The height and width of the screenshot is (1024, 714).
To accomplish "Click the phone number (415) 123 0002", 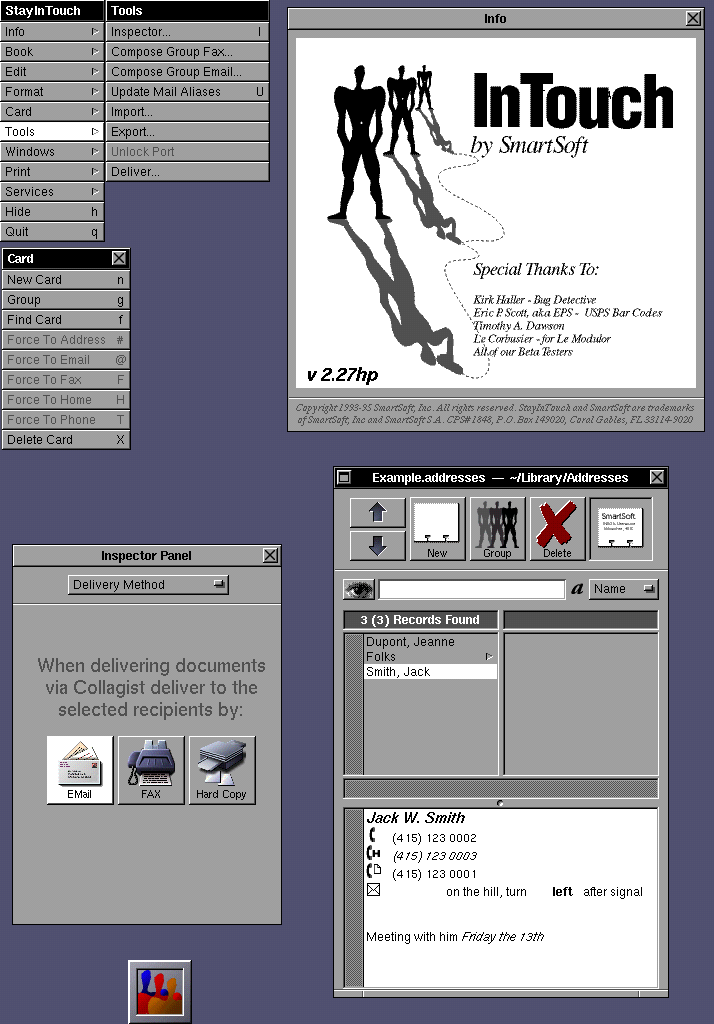I will [434, 838].
